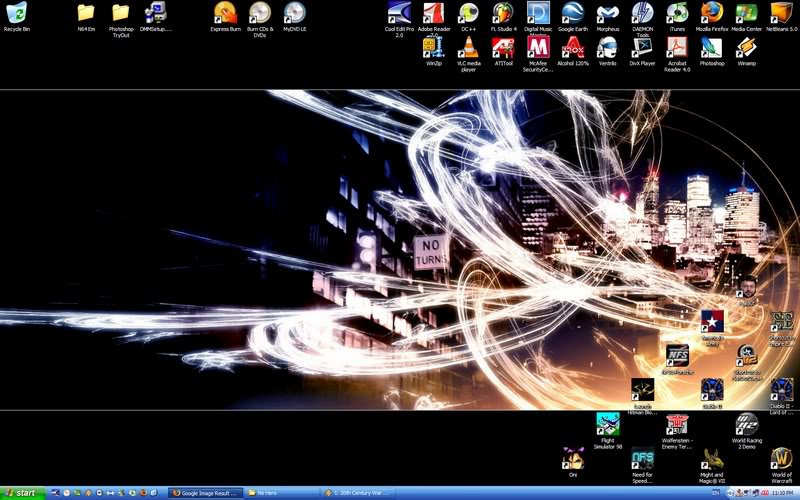This screenshot has width=800, height=500.
Task: Open the Windows start menu
Action: tap(23, 493)
